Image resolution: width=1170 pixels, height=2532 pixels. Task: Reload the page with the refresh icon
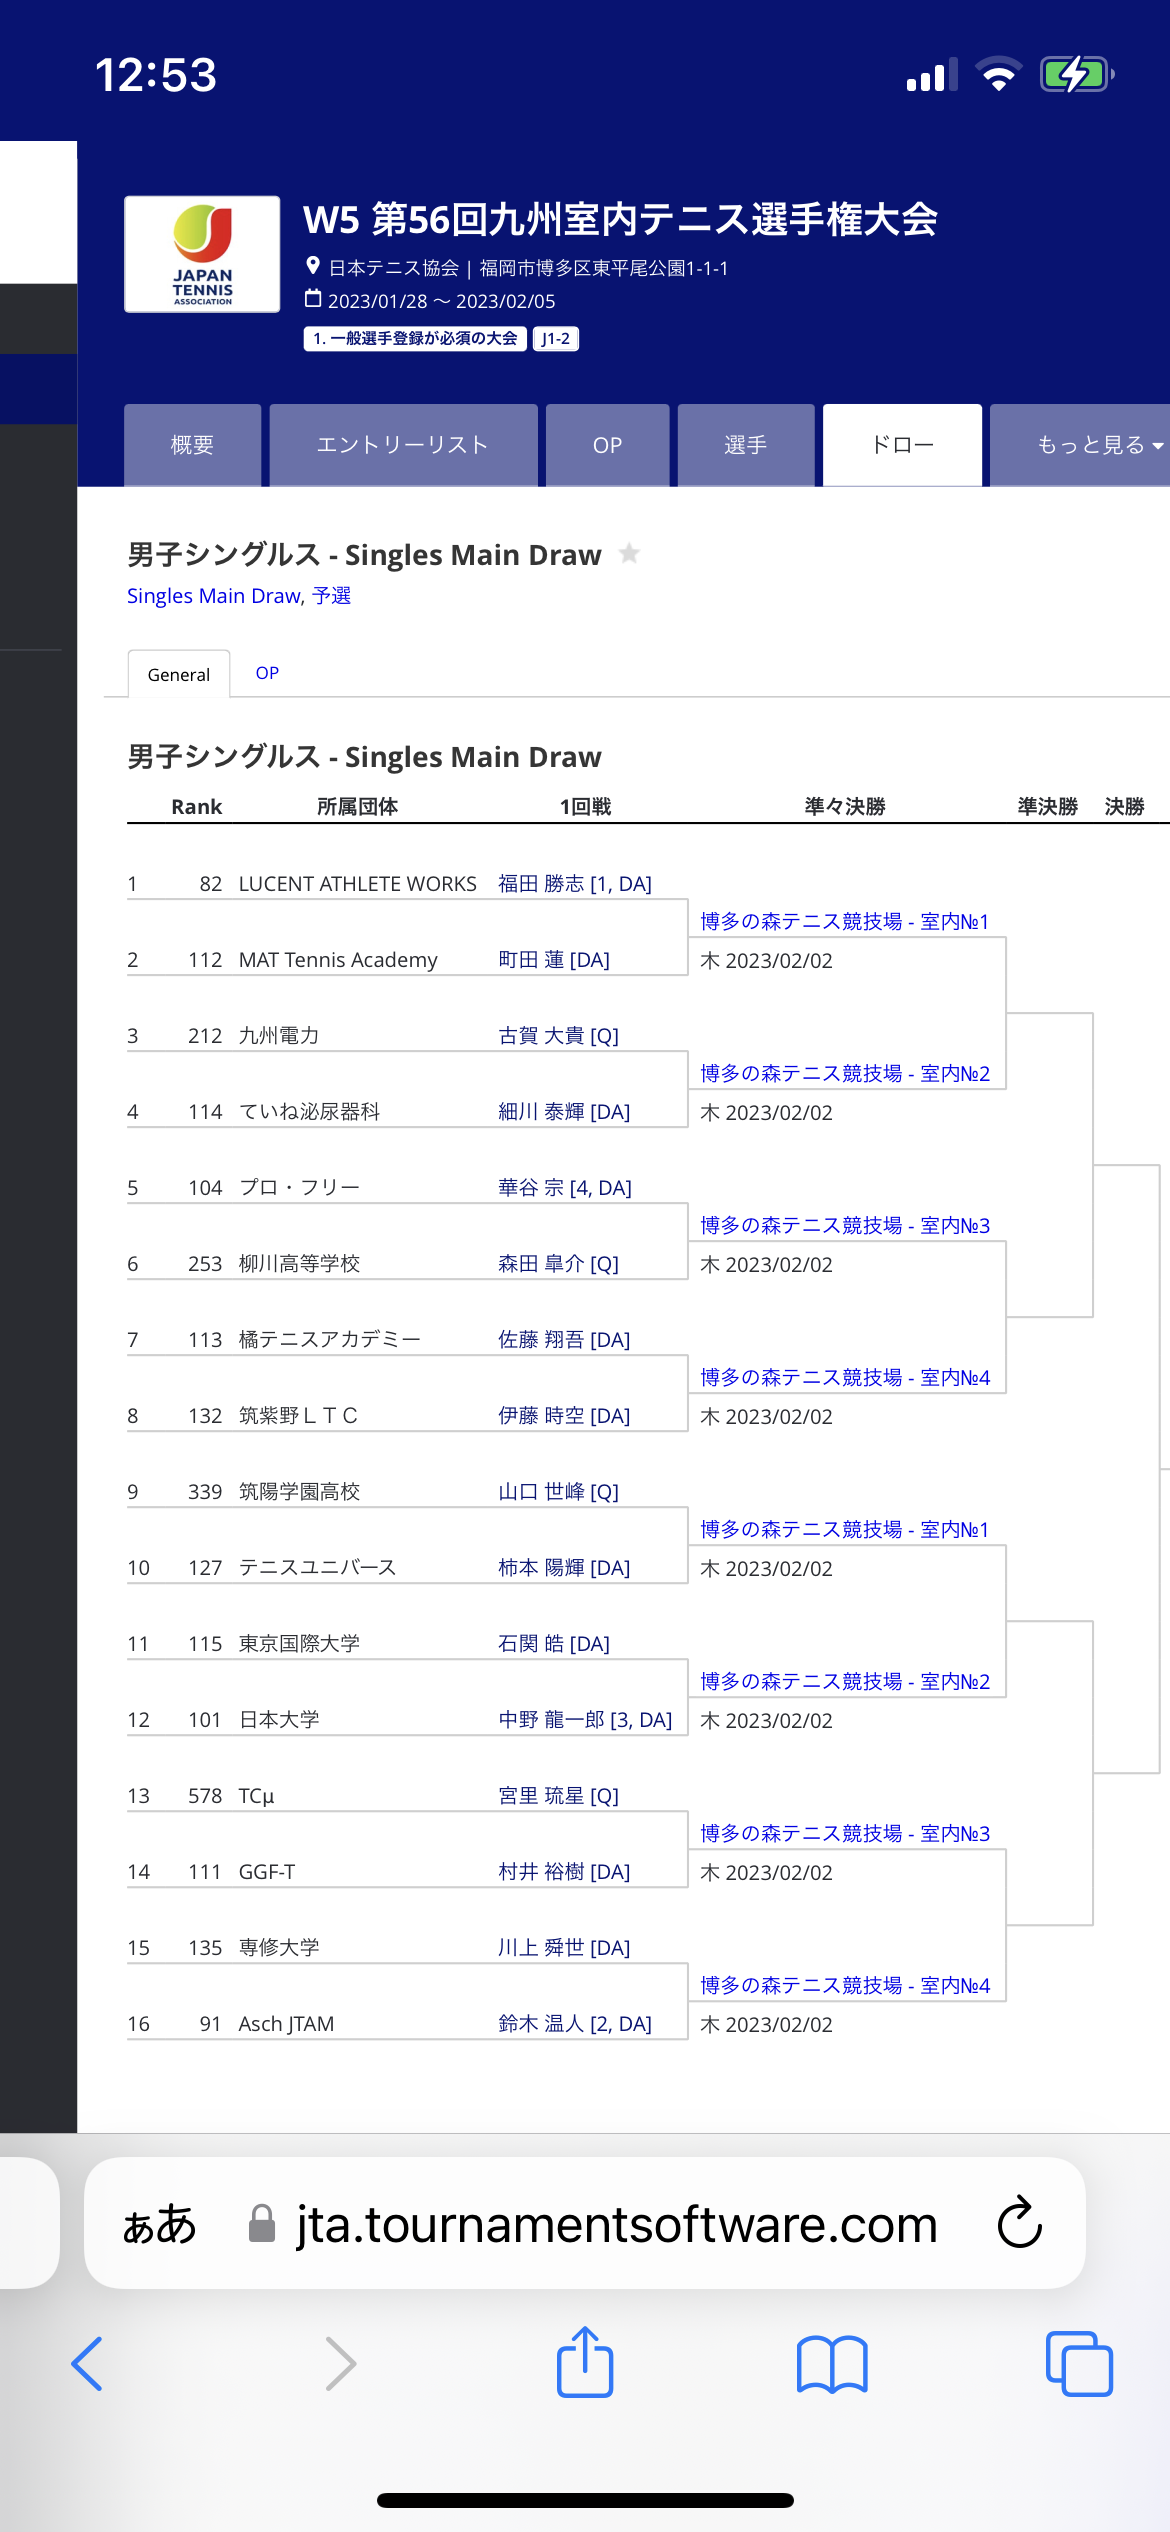(1020, 2223)
